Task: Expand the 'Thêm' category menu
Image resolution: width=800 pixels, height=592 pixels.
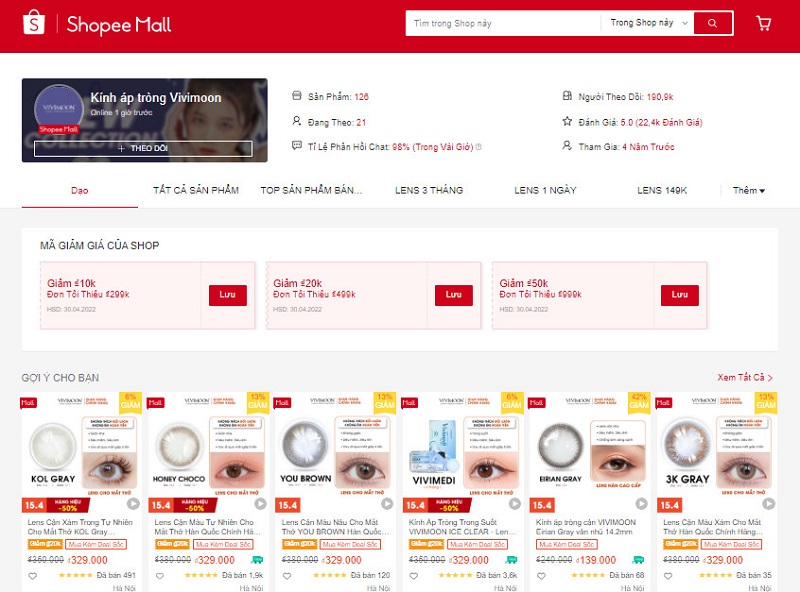Action: (748, 190)
